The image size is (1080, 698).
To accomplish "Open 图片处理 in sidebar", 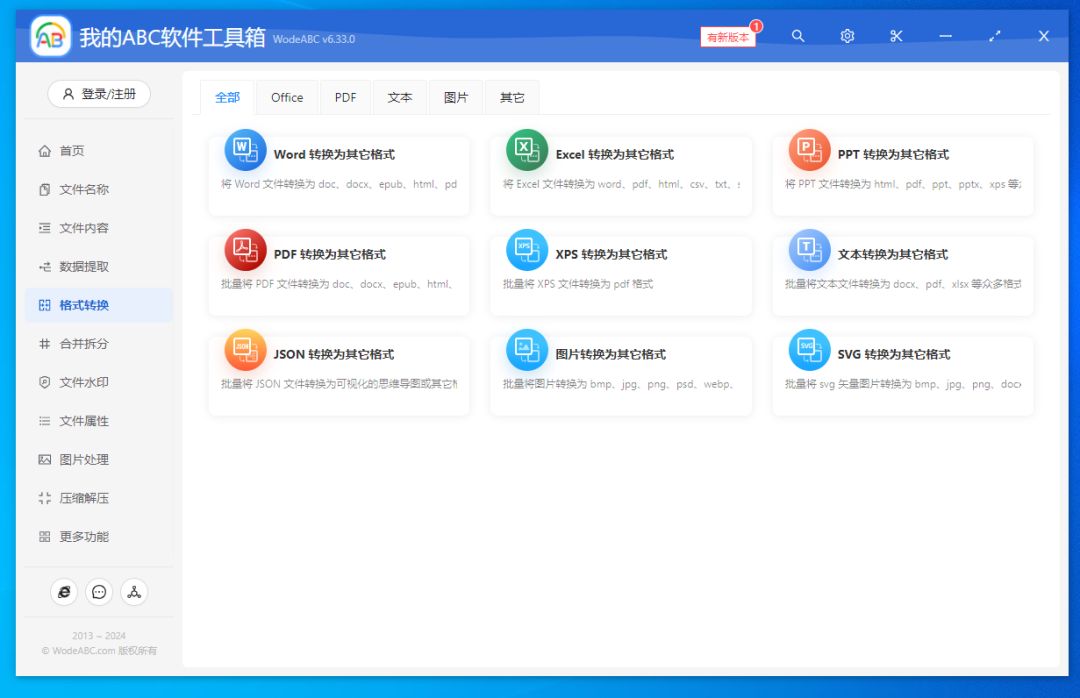I will click(x=98, y=460).
